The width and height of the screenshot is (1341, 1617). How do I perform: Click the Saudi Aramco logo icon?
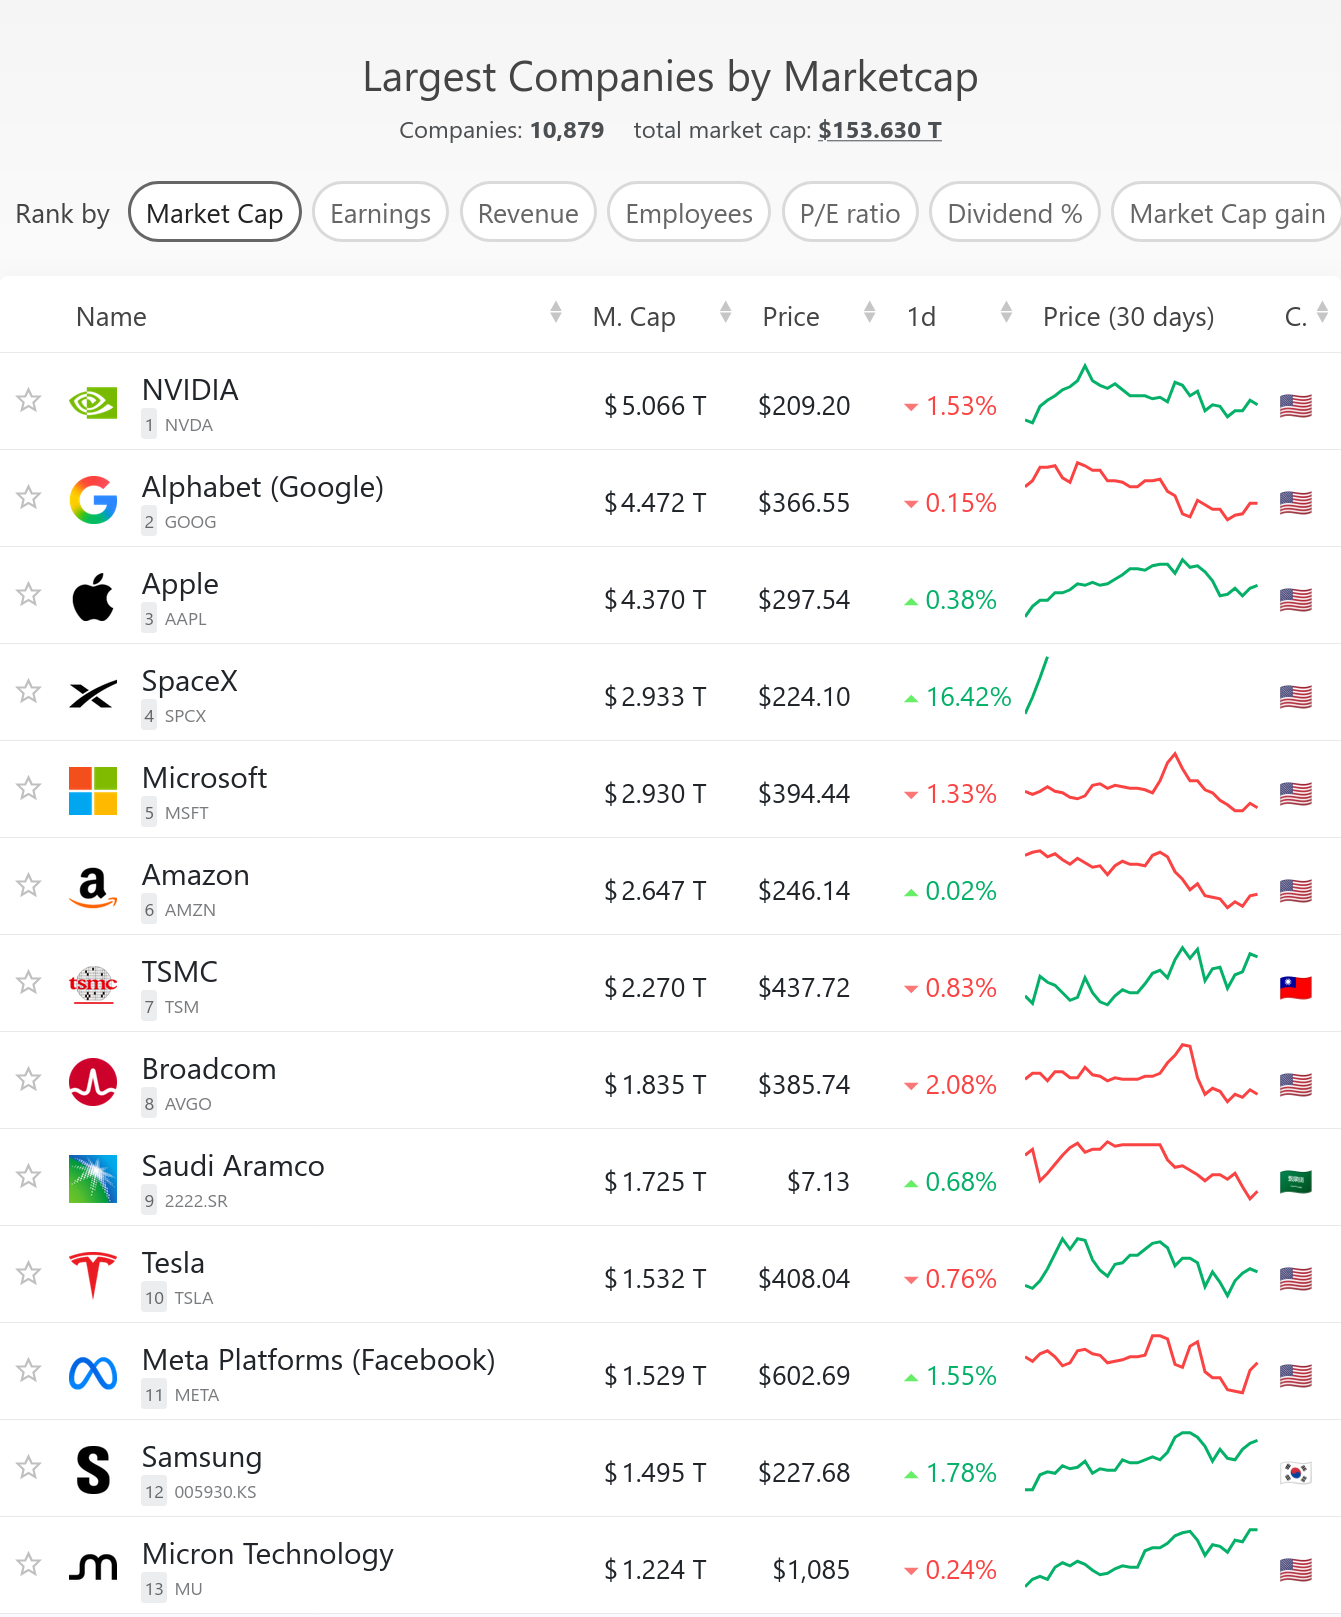[93, 1179]
